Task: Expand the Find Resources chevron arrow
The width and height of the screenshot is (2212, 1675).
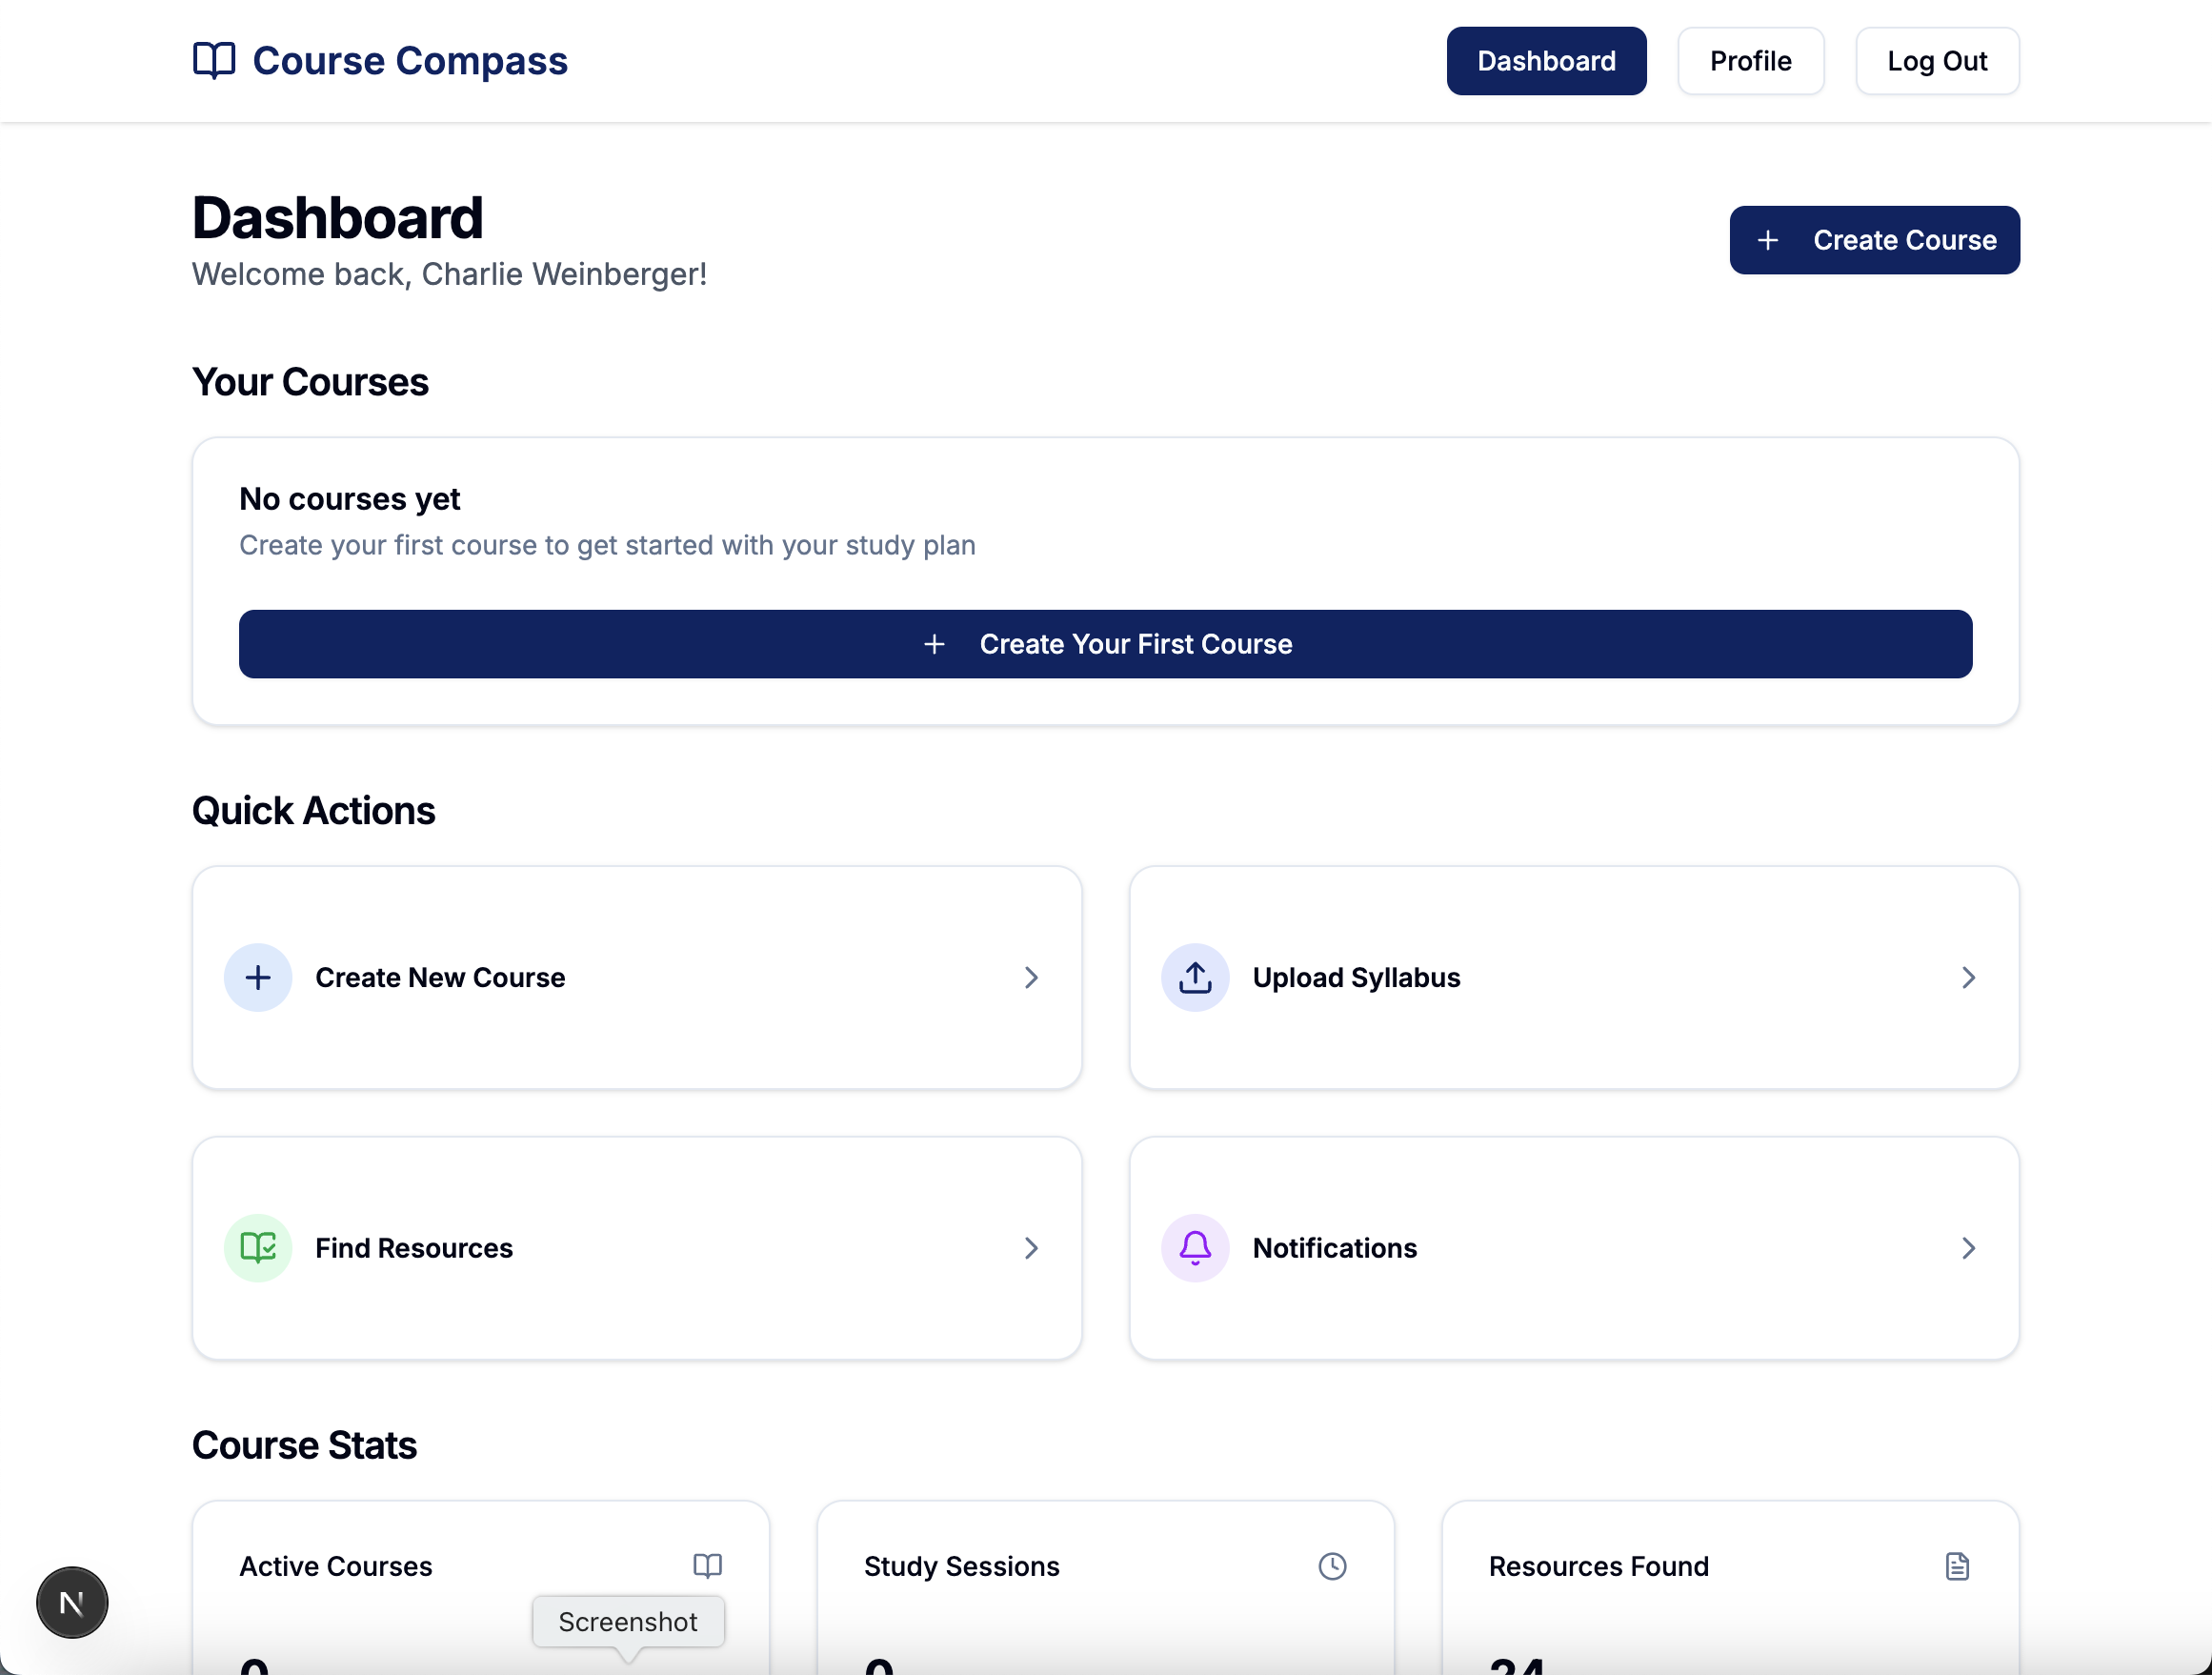Action: pyautogui.click(x=1031, y=1247)
